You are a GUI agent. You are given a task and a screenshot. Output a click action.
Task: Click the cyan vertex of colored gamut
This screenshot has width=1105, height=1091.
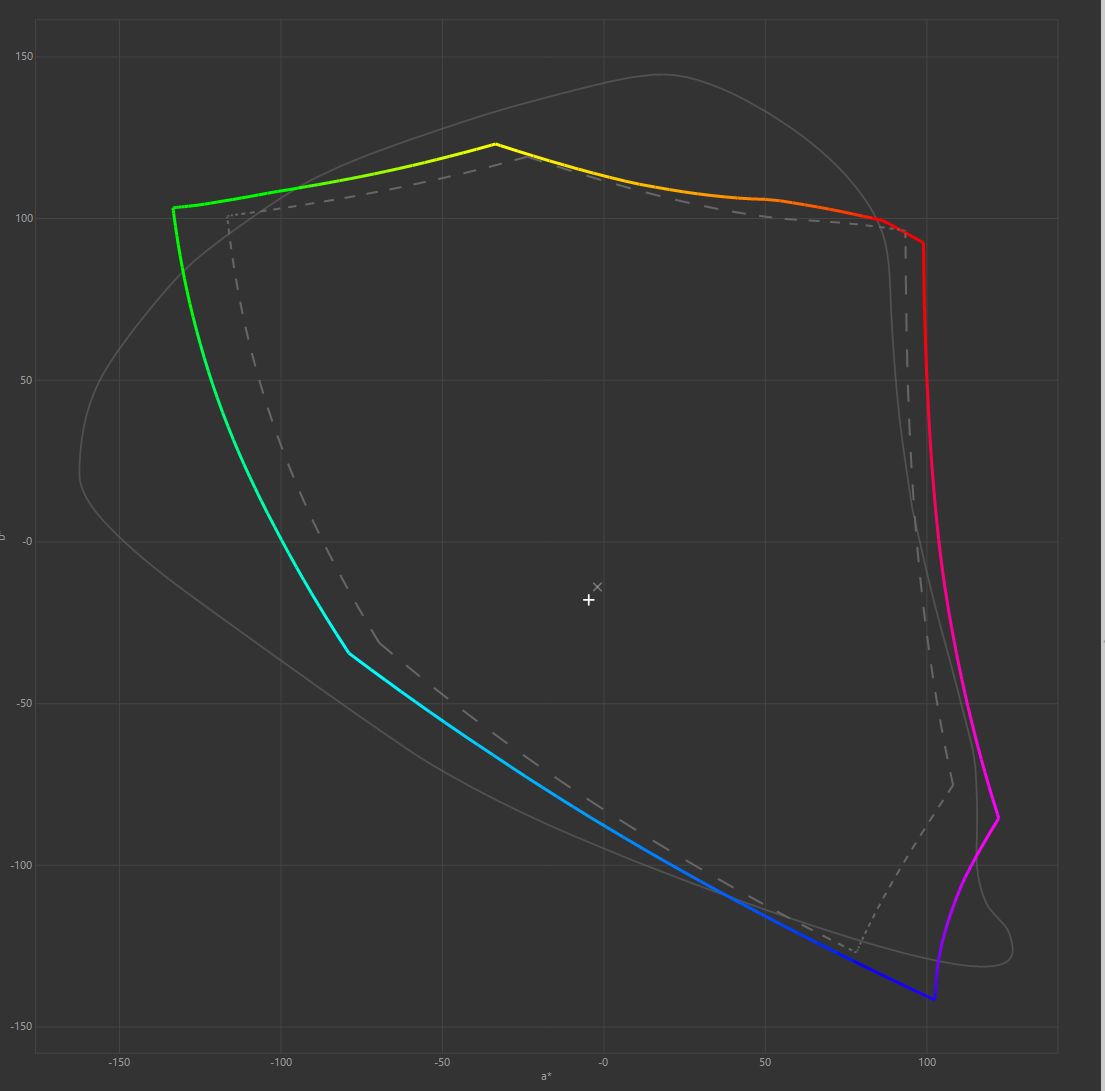[349, 653]
